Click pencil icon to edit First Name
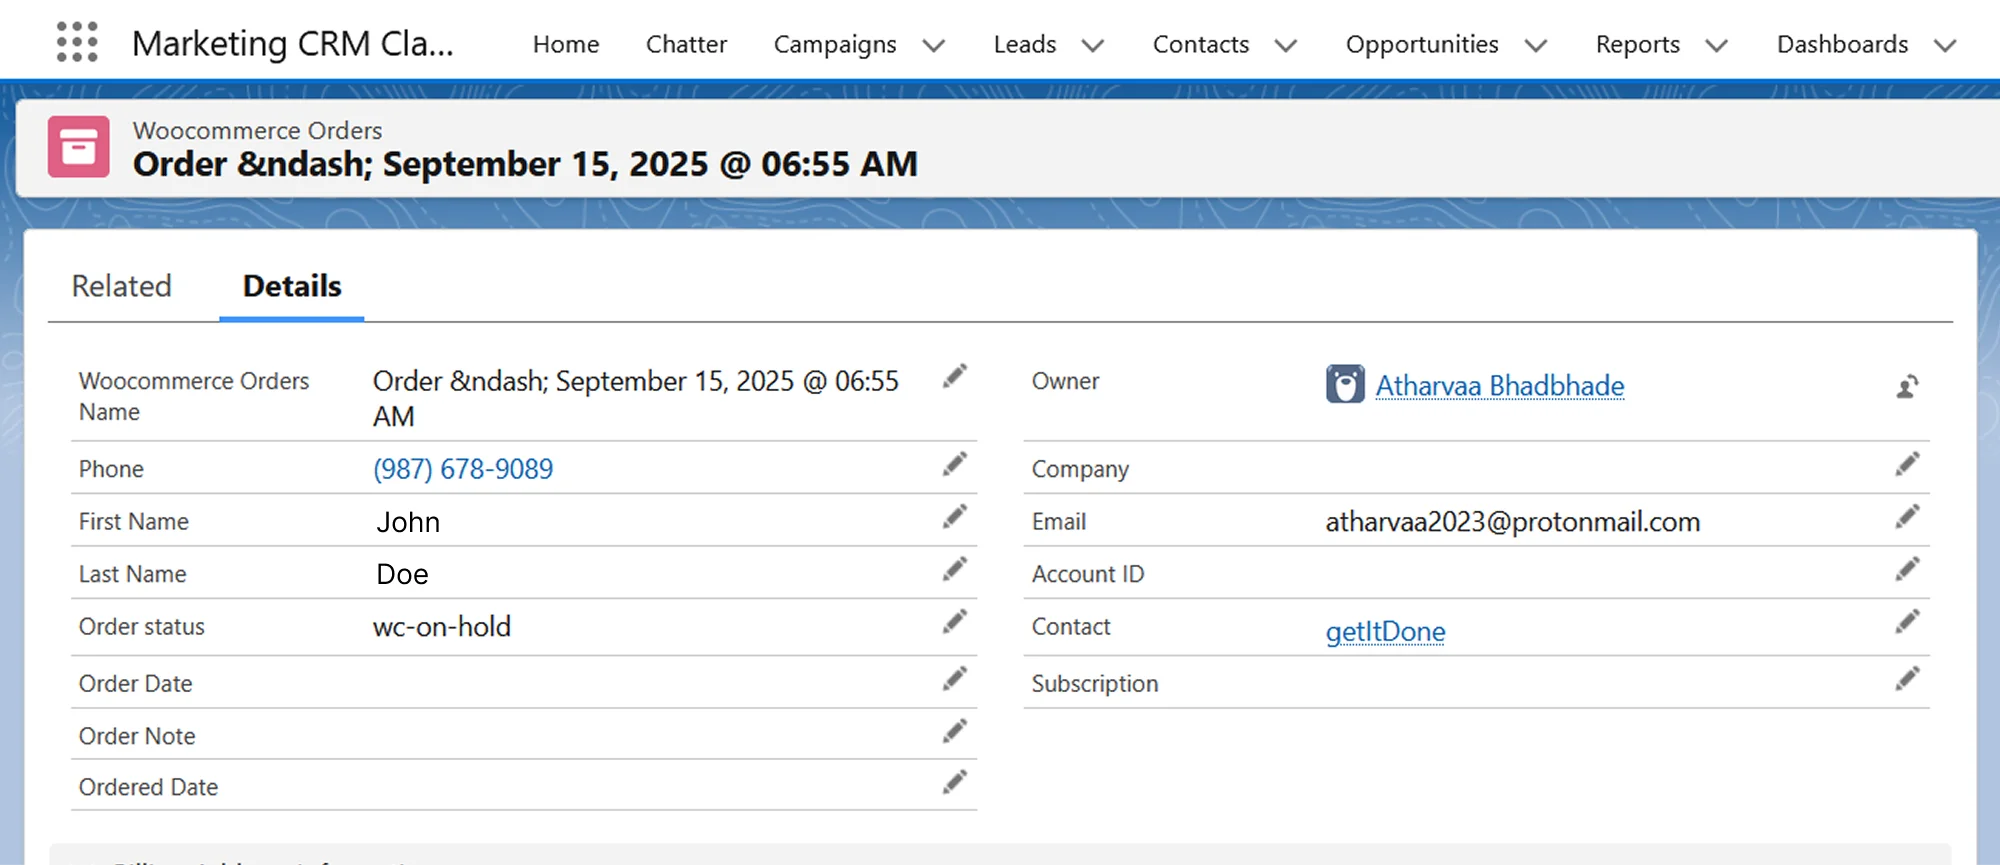 [x=955, y=517]
